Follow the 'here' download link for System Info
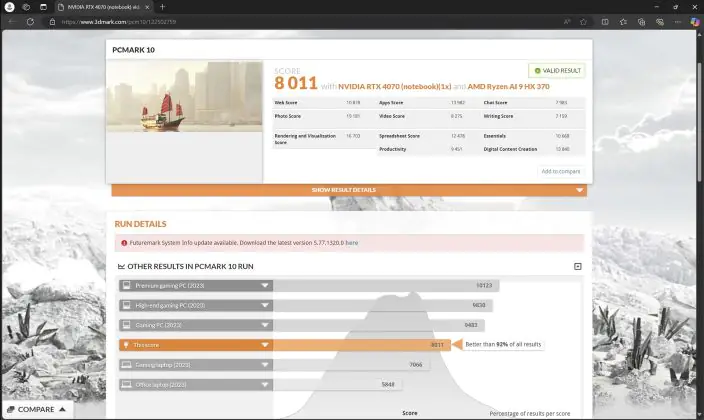The width and height of the screenshot is (704, 420). tap(352, 243)
